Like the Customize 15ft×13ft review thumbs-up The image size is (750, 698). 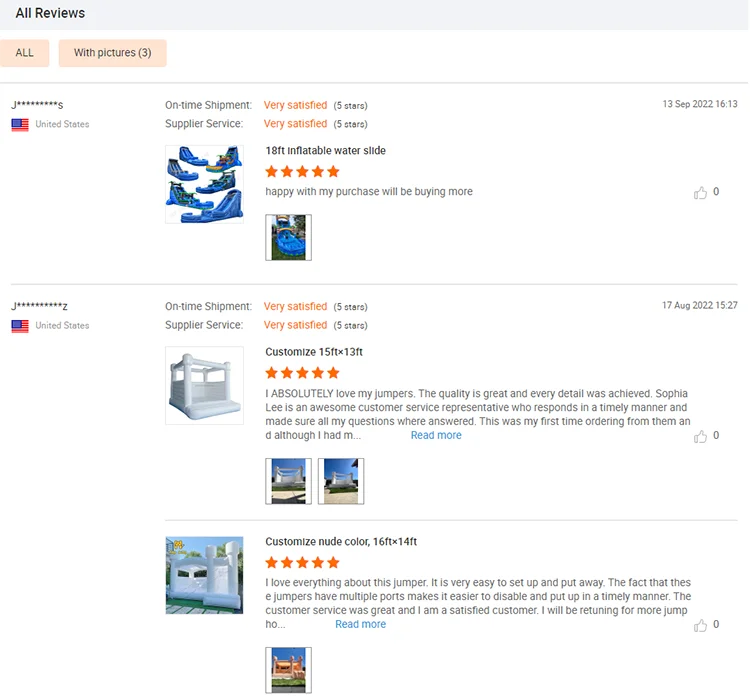point(700,436)
